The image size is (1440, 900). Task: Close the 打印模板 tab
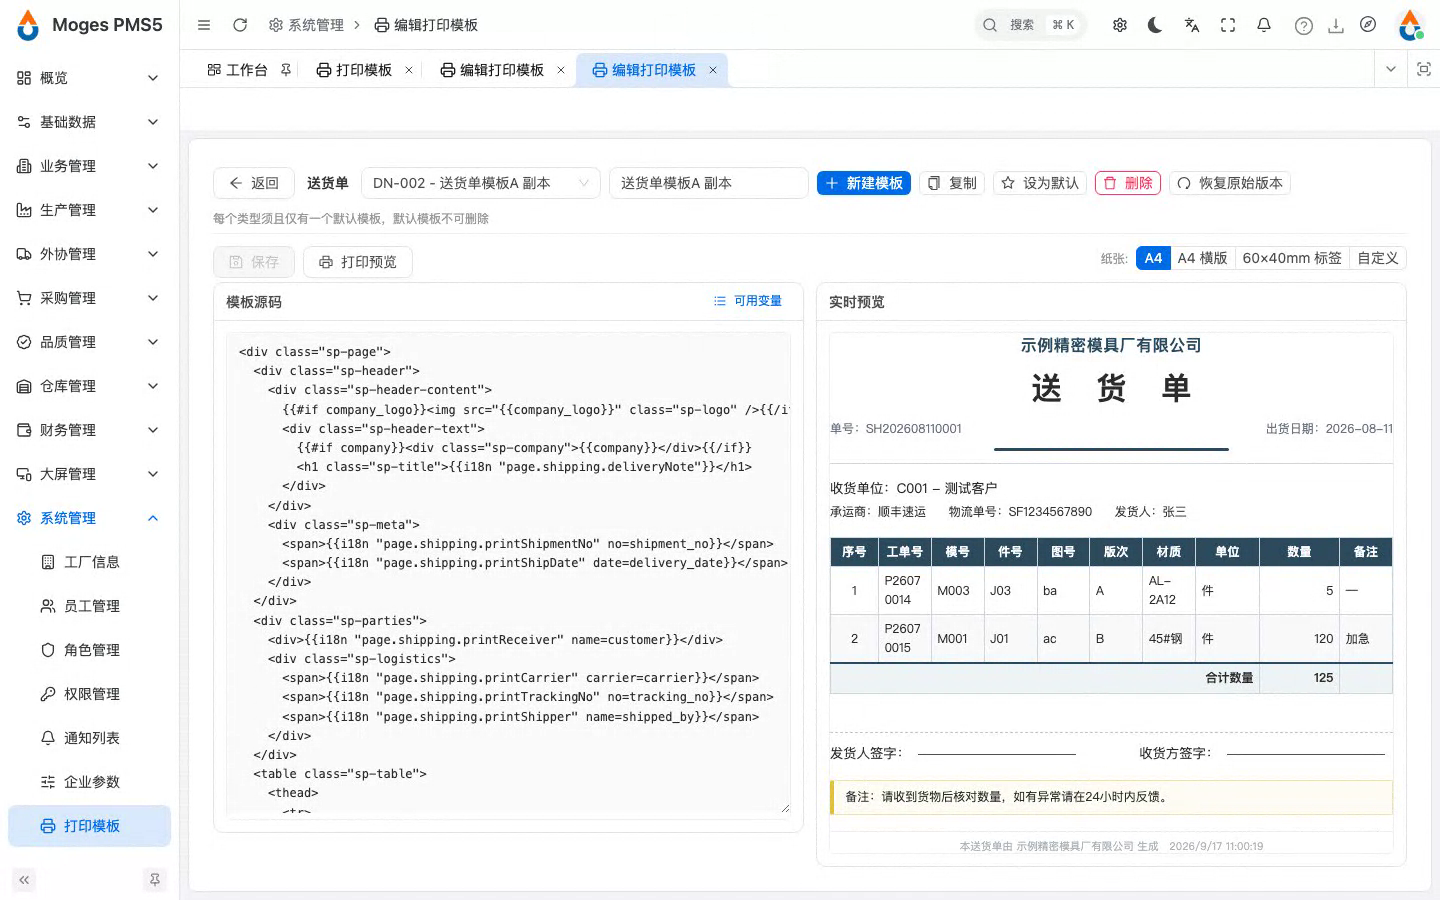pyautogui.click(x=409, y=70)
